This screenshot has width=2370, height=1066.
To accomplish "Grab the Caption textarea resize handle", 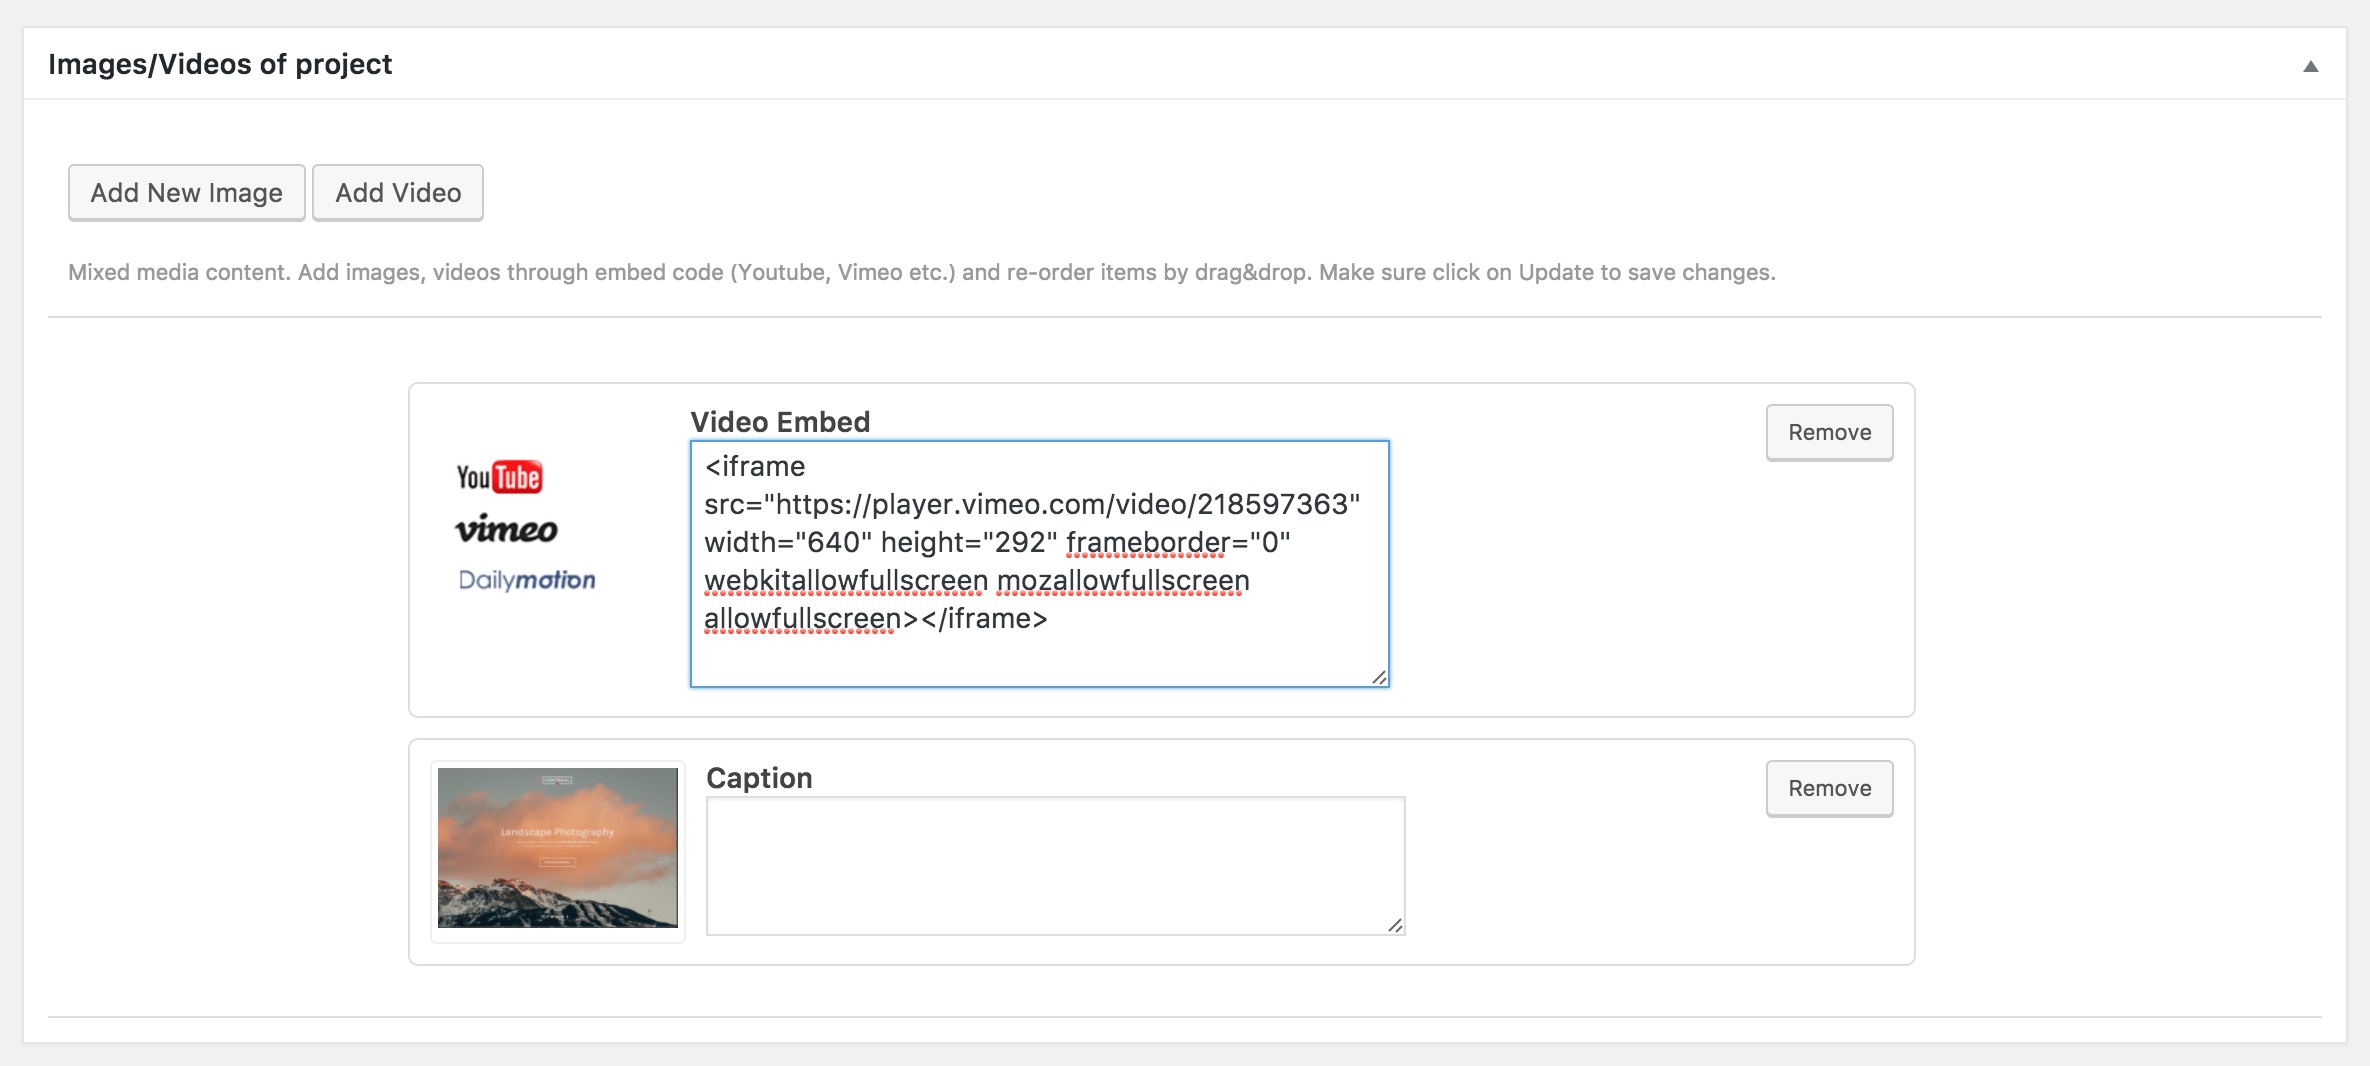I will click(x=1395, y=925).
